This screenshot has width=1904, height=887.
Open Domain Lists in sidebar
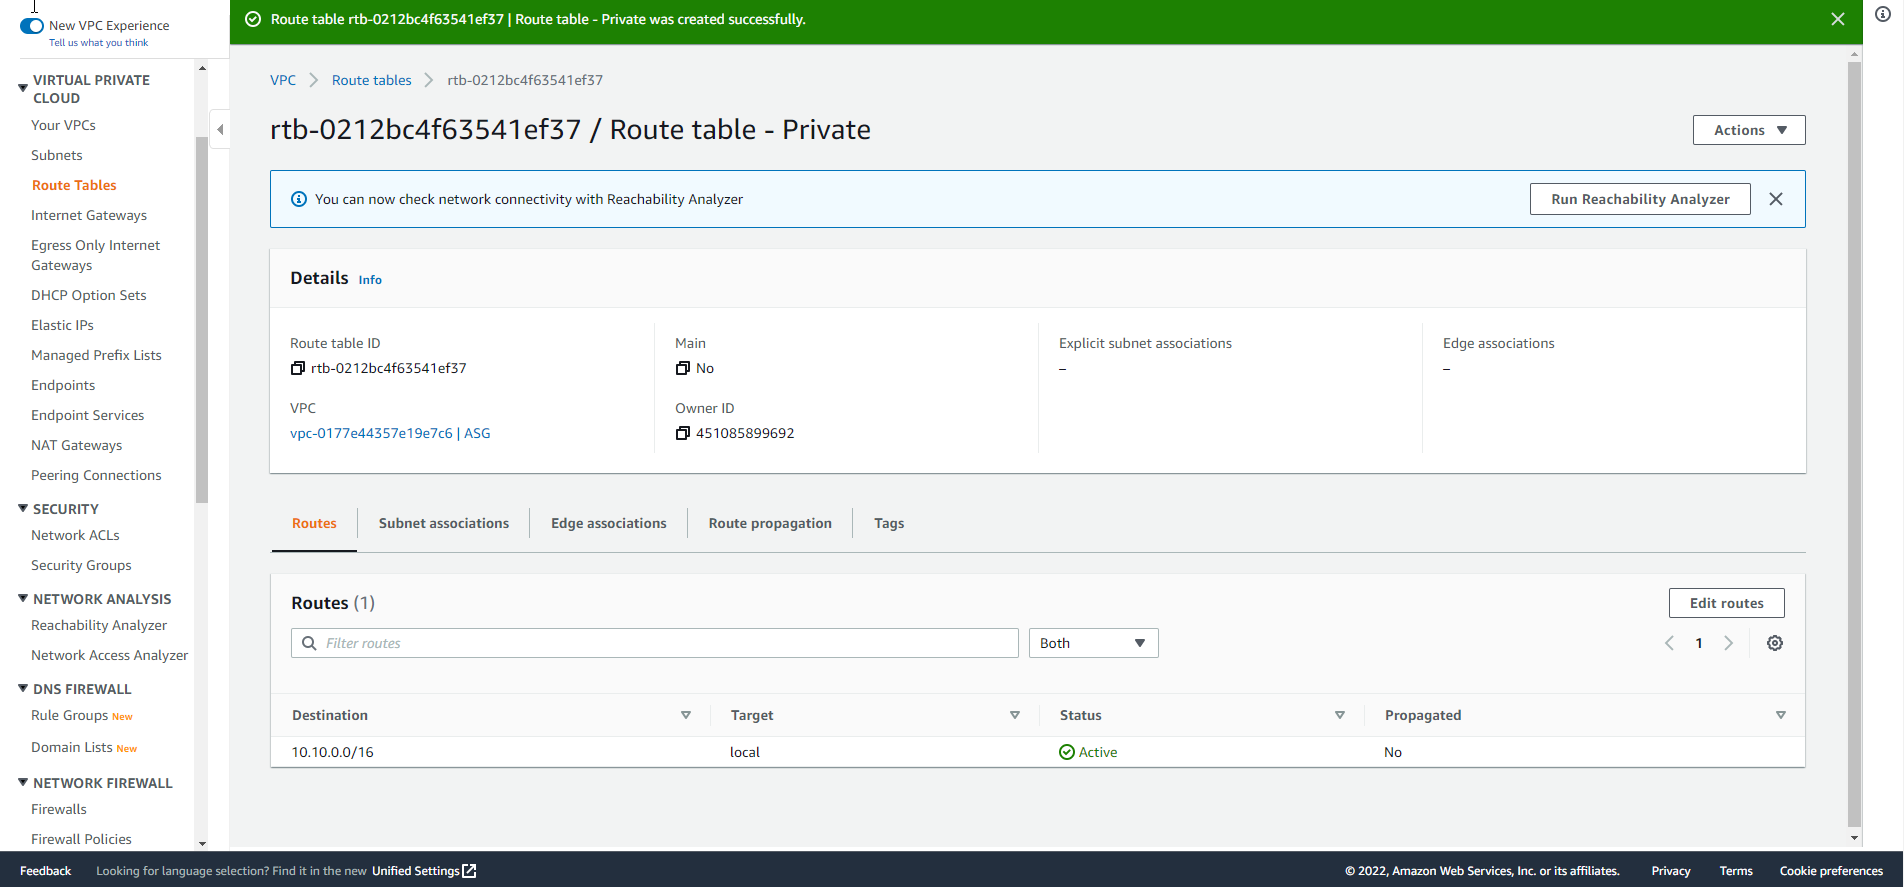(71, 747)
